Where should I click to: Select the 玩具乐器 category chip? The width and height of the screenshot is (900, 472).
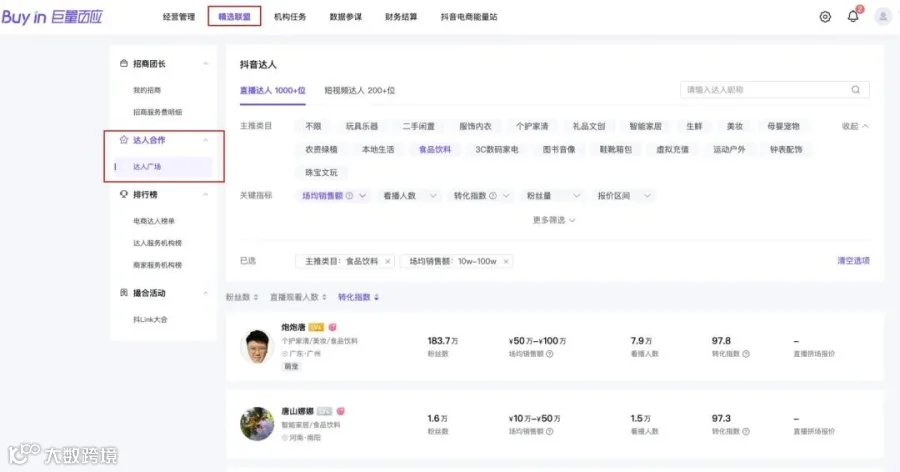coord(362,126)
